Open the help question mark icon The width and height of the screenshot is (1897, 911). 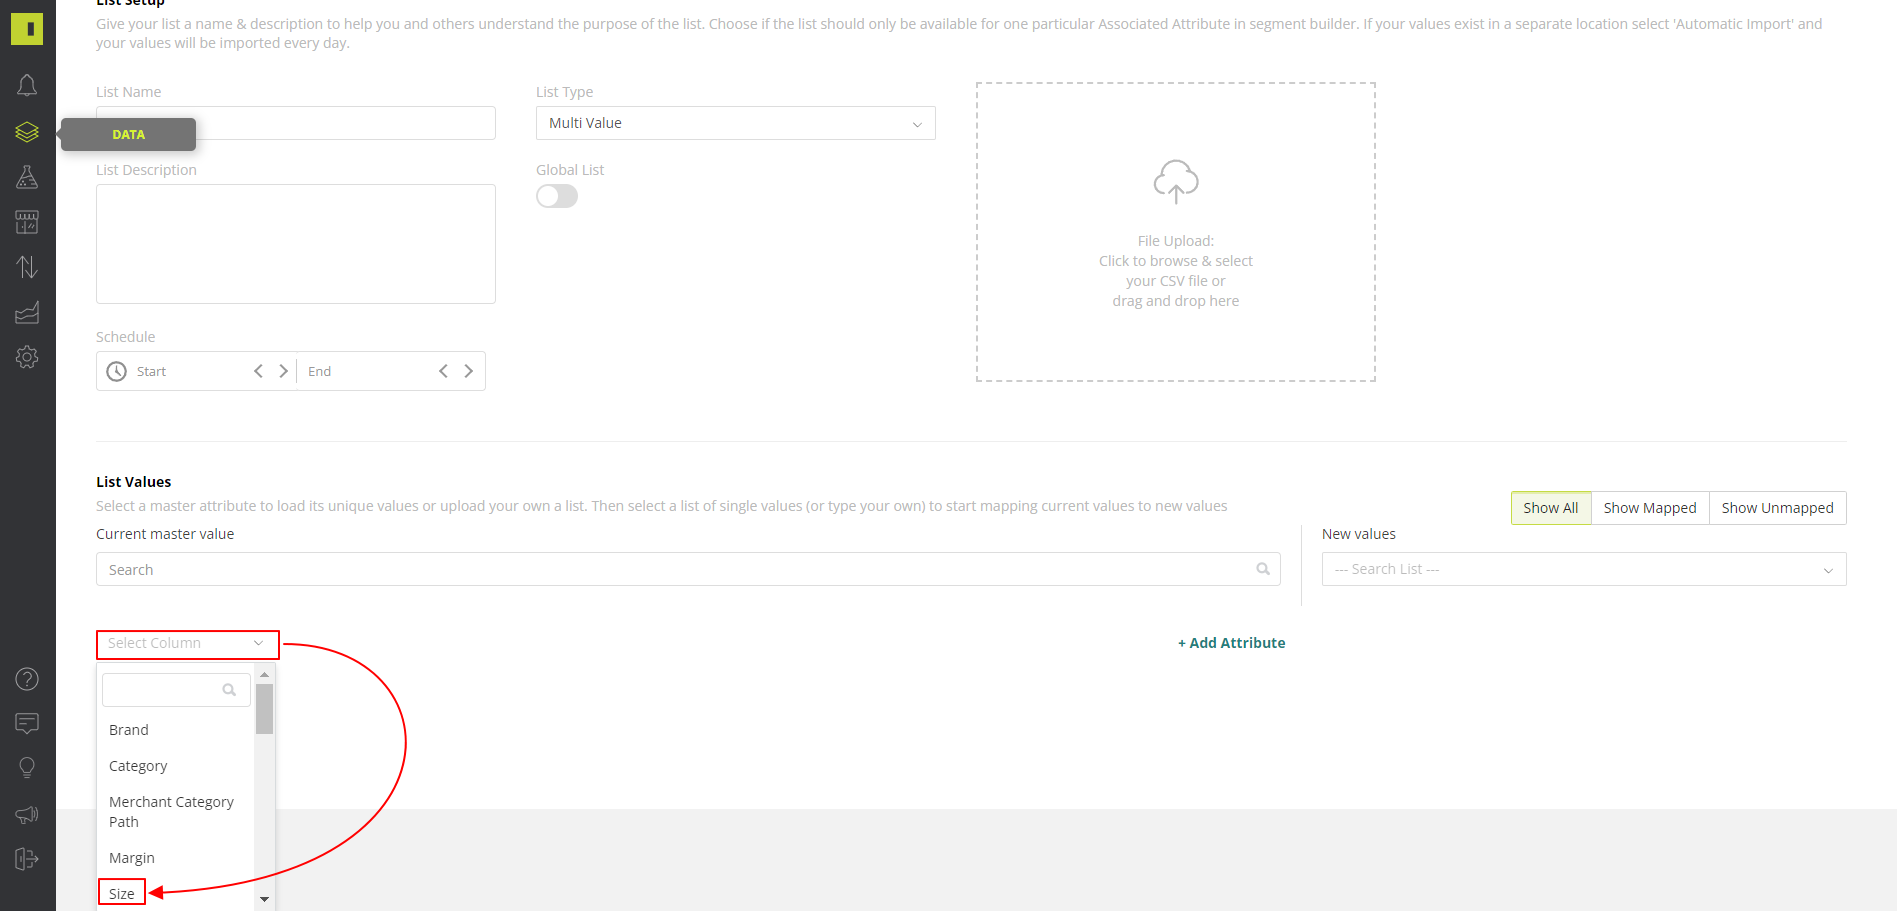pos(27,679)
